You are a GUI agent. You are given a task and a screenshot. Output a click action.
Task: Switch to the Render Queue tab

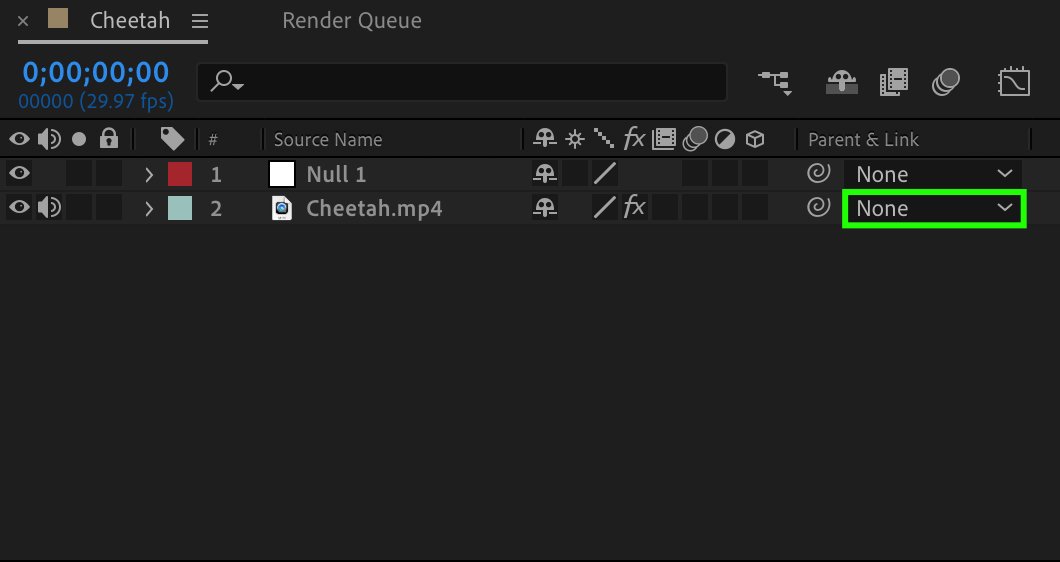coord(352,21)
